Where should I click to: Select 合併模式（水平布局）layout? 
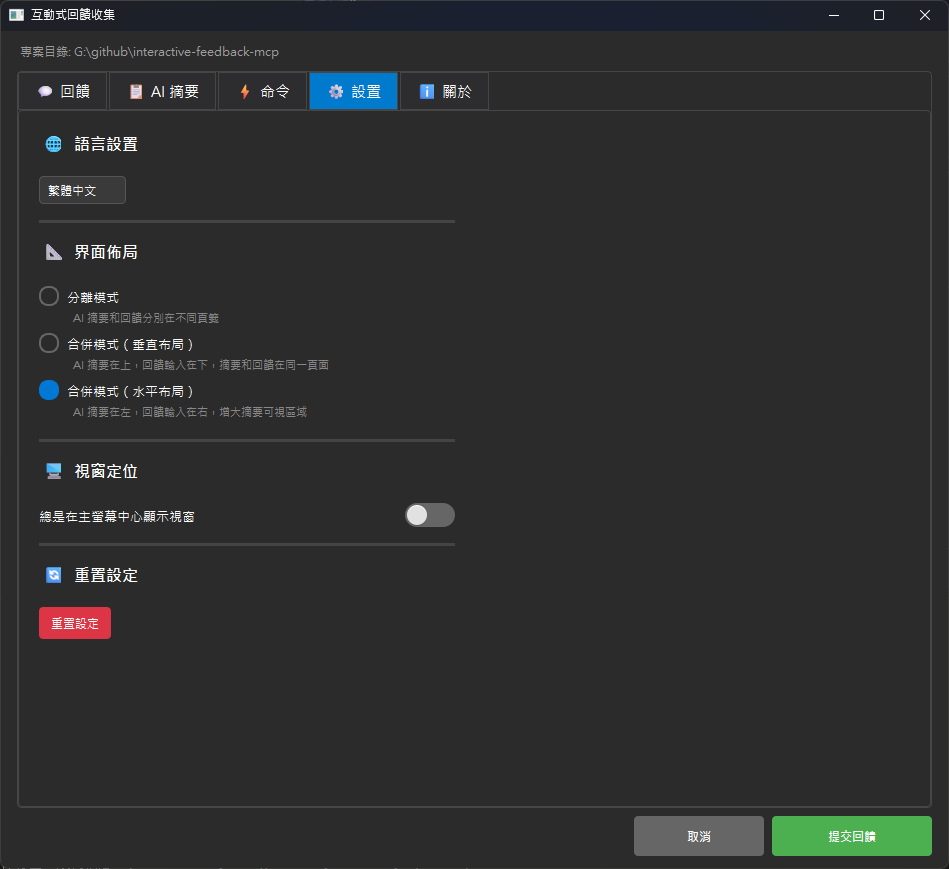[48, 389]
